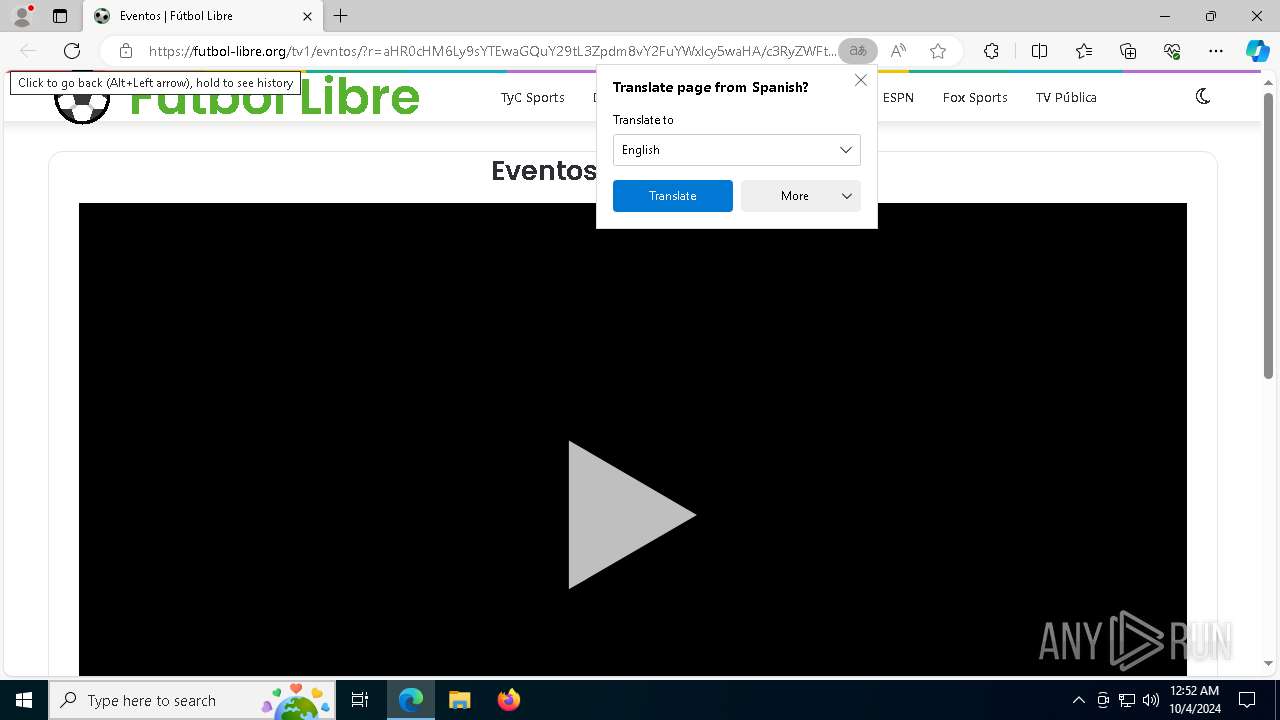Open Microsoft Edge from taskbar
1280x720 pixels.
(411, 700)
